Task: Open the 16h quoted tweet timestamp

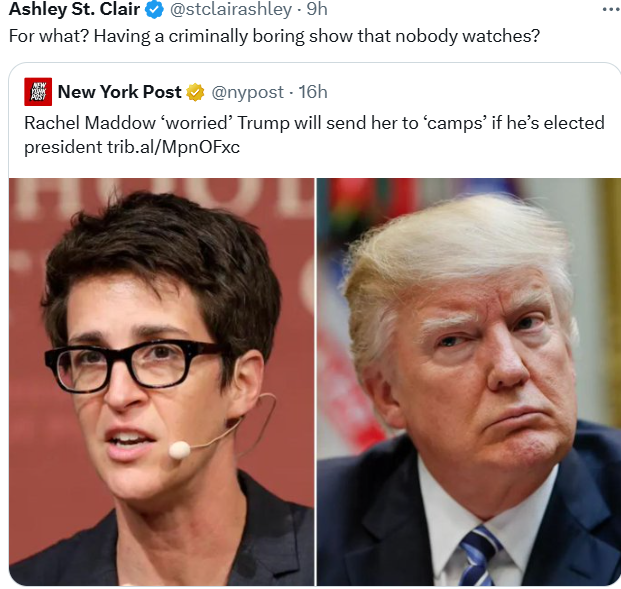Action: [313, 92]
